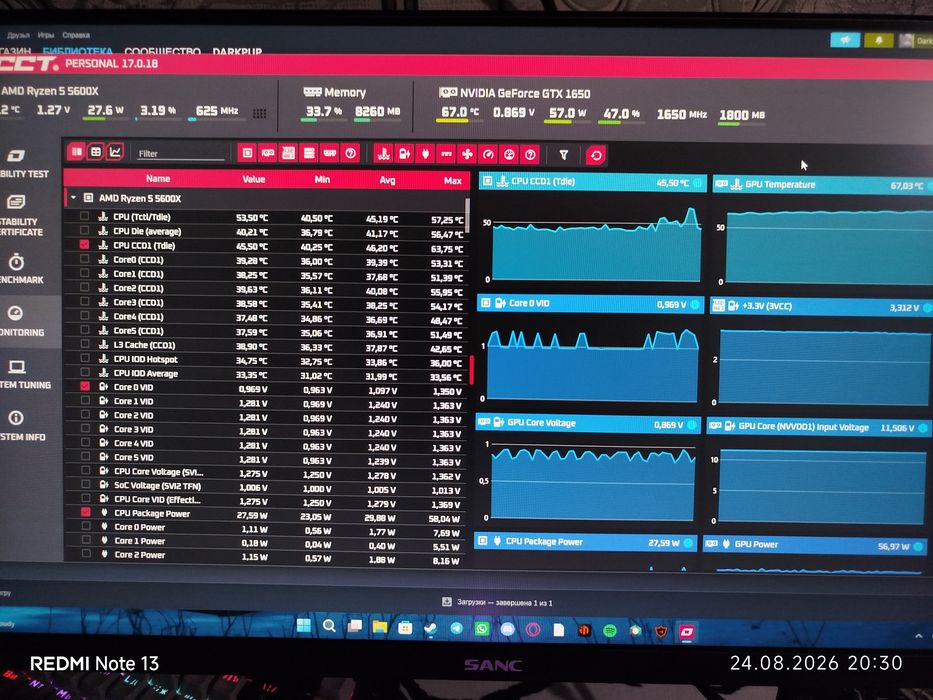The width and height of the screenshot is (933, 700).
Task: Open the dotted grid icon beside 625 MHz
Action: pos(259,113)
